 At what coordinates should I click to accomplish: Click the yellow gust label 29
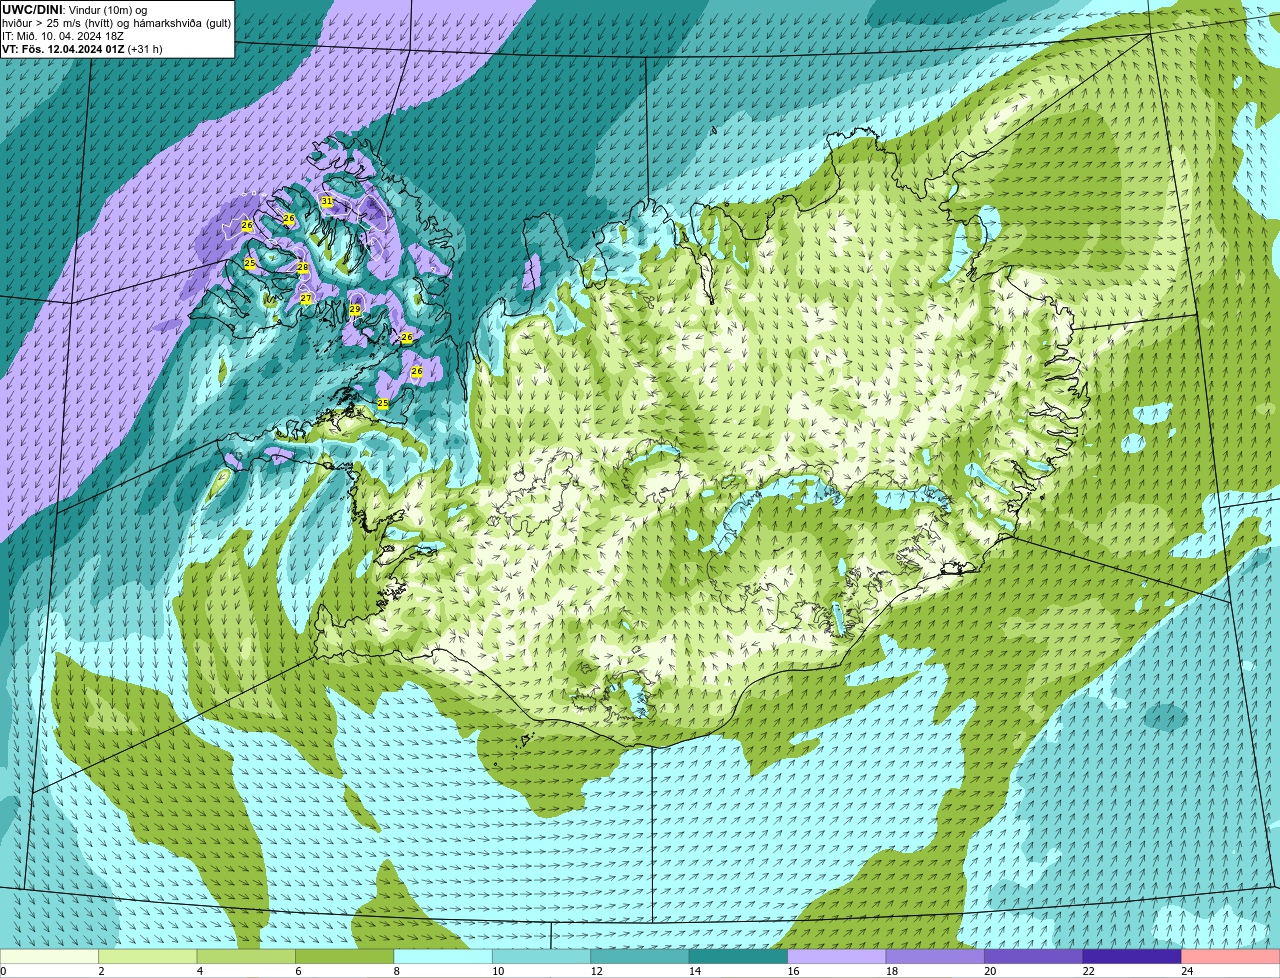click(355, 309)
